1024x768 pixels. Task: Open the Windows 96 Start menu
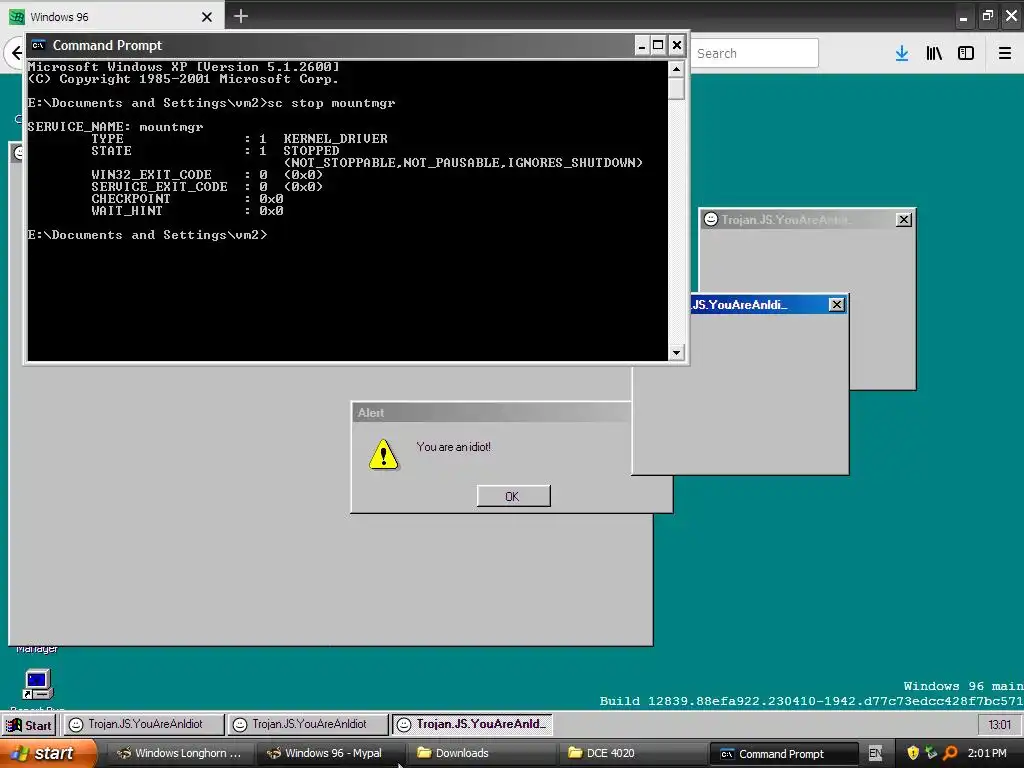[x=29, y=725]
